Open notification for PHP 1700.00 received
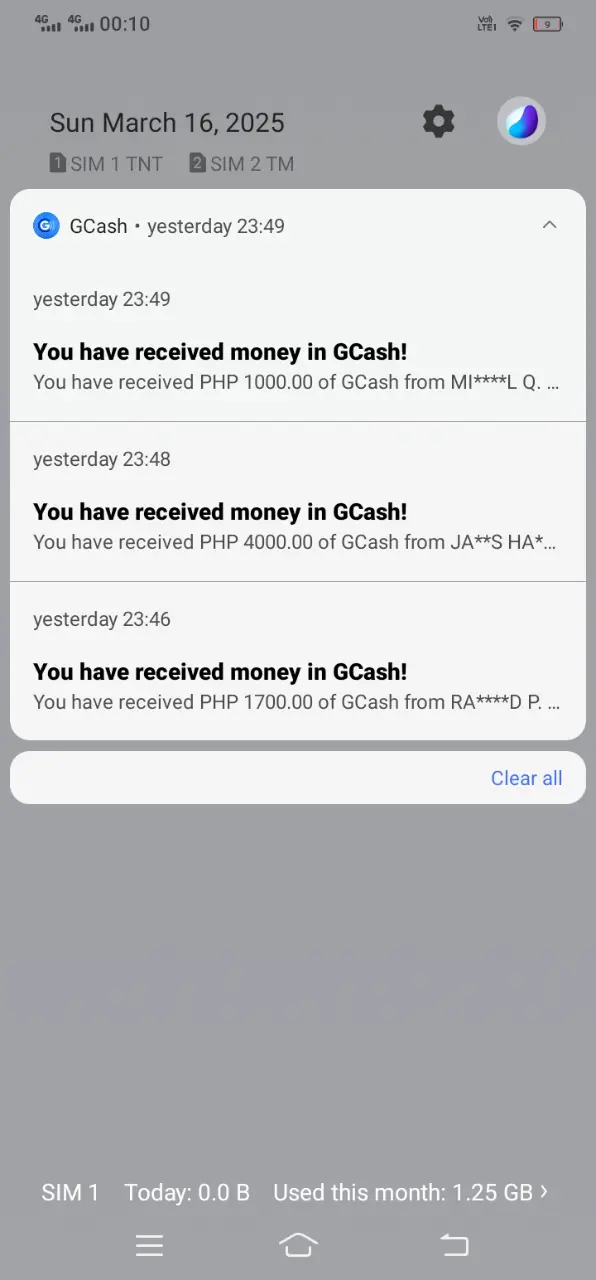This screenshot has width=596, height=1280. point(298,661)
